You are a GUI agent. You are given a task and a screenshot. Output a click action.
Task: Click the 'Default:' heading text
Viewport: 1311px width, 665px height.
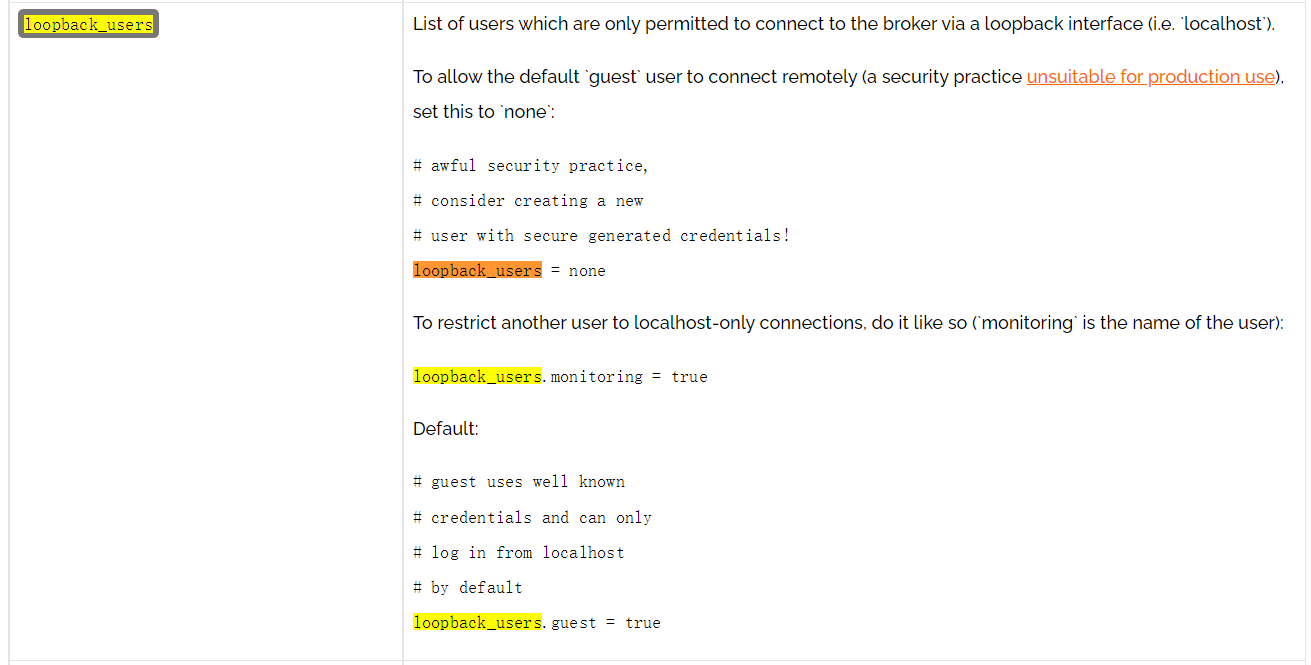tap(446, 429)
